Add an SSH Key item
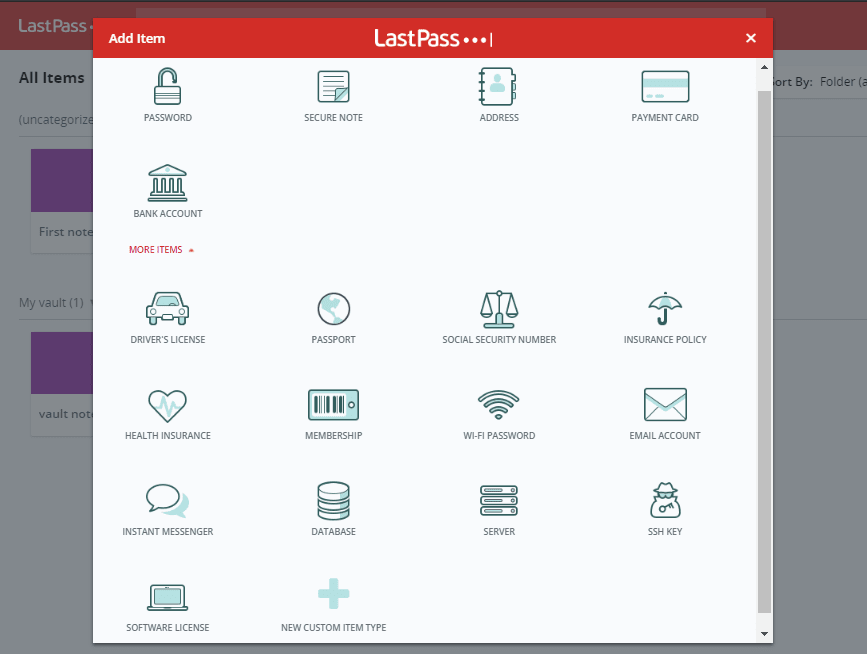This screenshot has width=867, height=654. click(x=665, y=509)
